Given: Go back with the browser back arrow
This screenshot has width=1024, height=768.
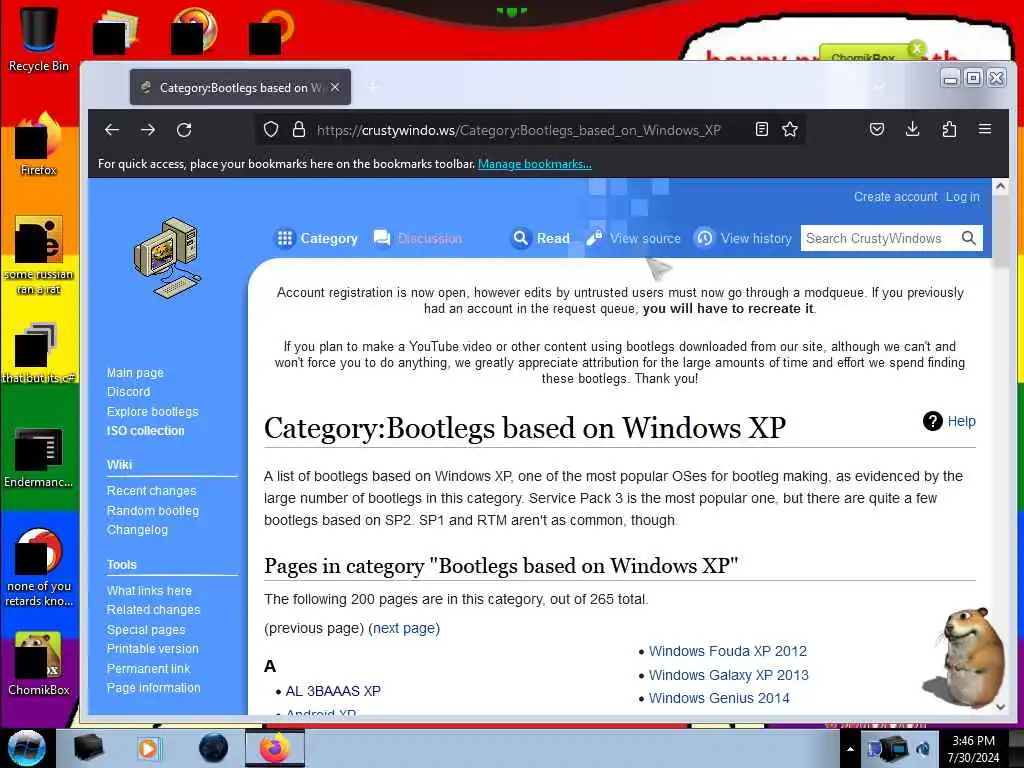Looking at the screenshot, I should pyautogui.click(x=112, y=130).
